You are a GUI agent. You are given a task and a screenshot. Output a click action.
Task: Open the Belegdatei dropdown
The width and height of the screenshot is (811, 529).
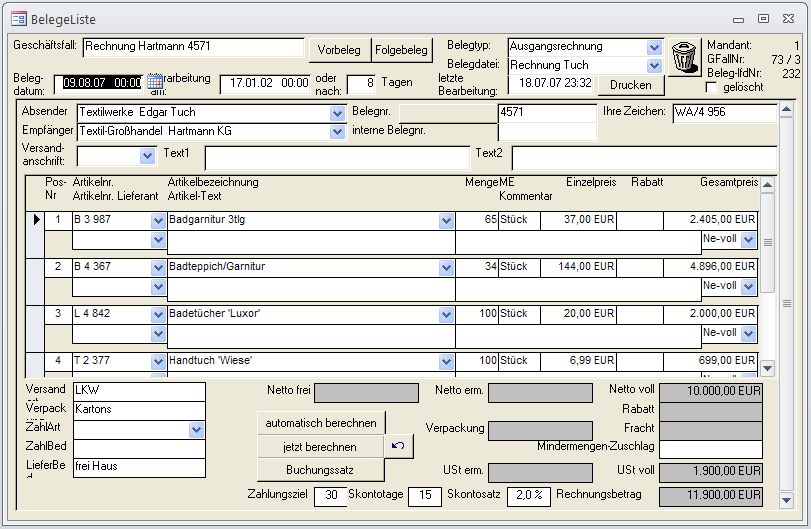point(654,66)
